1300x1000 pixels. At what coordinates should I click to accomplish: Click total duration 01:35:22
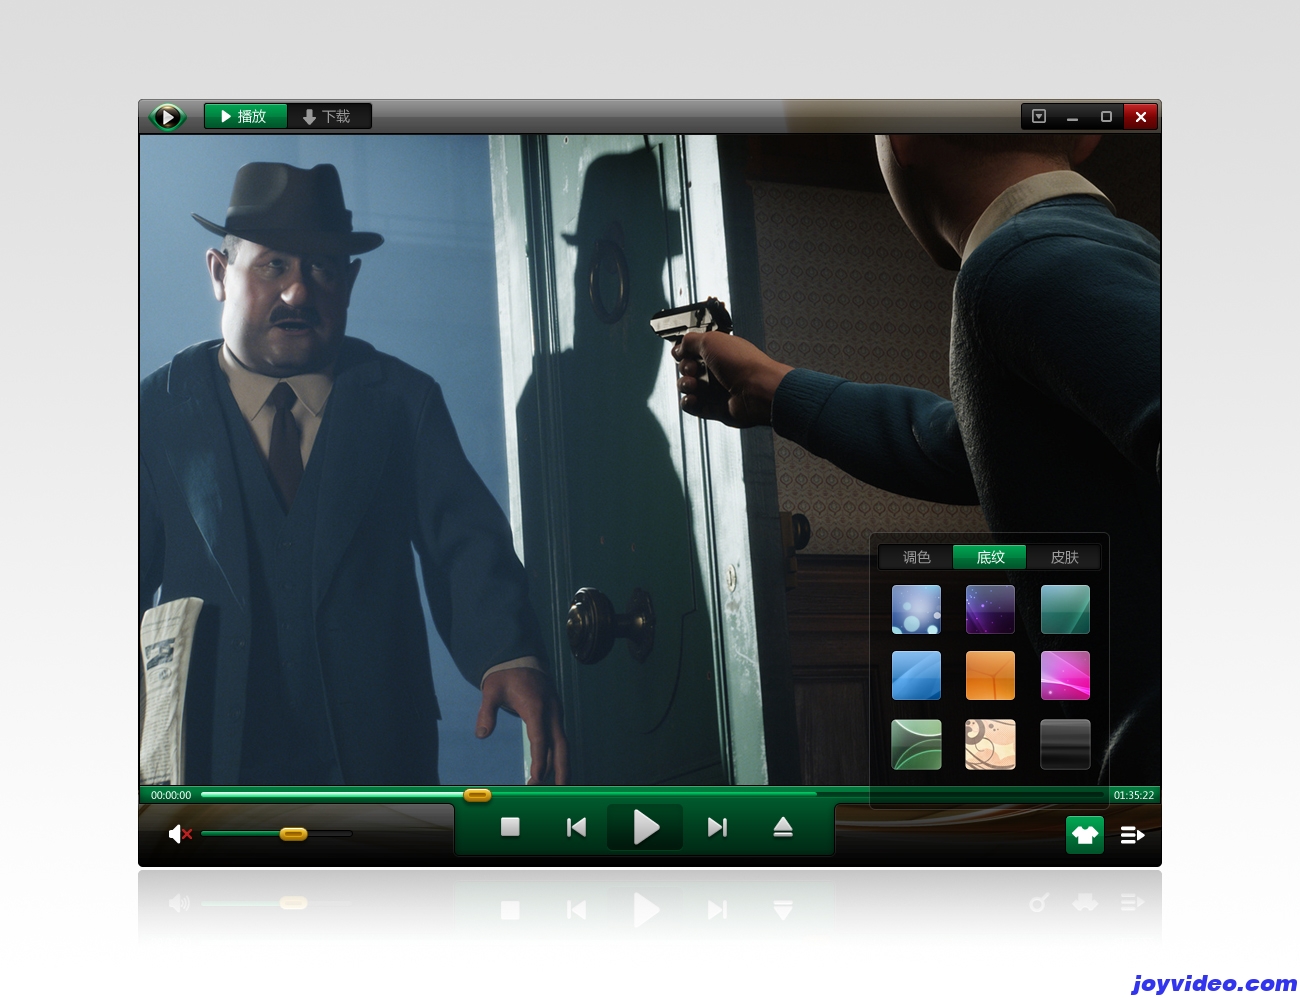1134,795
